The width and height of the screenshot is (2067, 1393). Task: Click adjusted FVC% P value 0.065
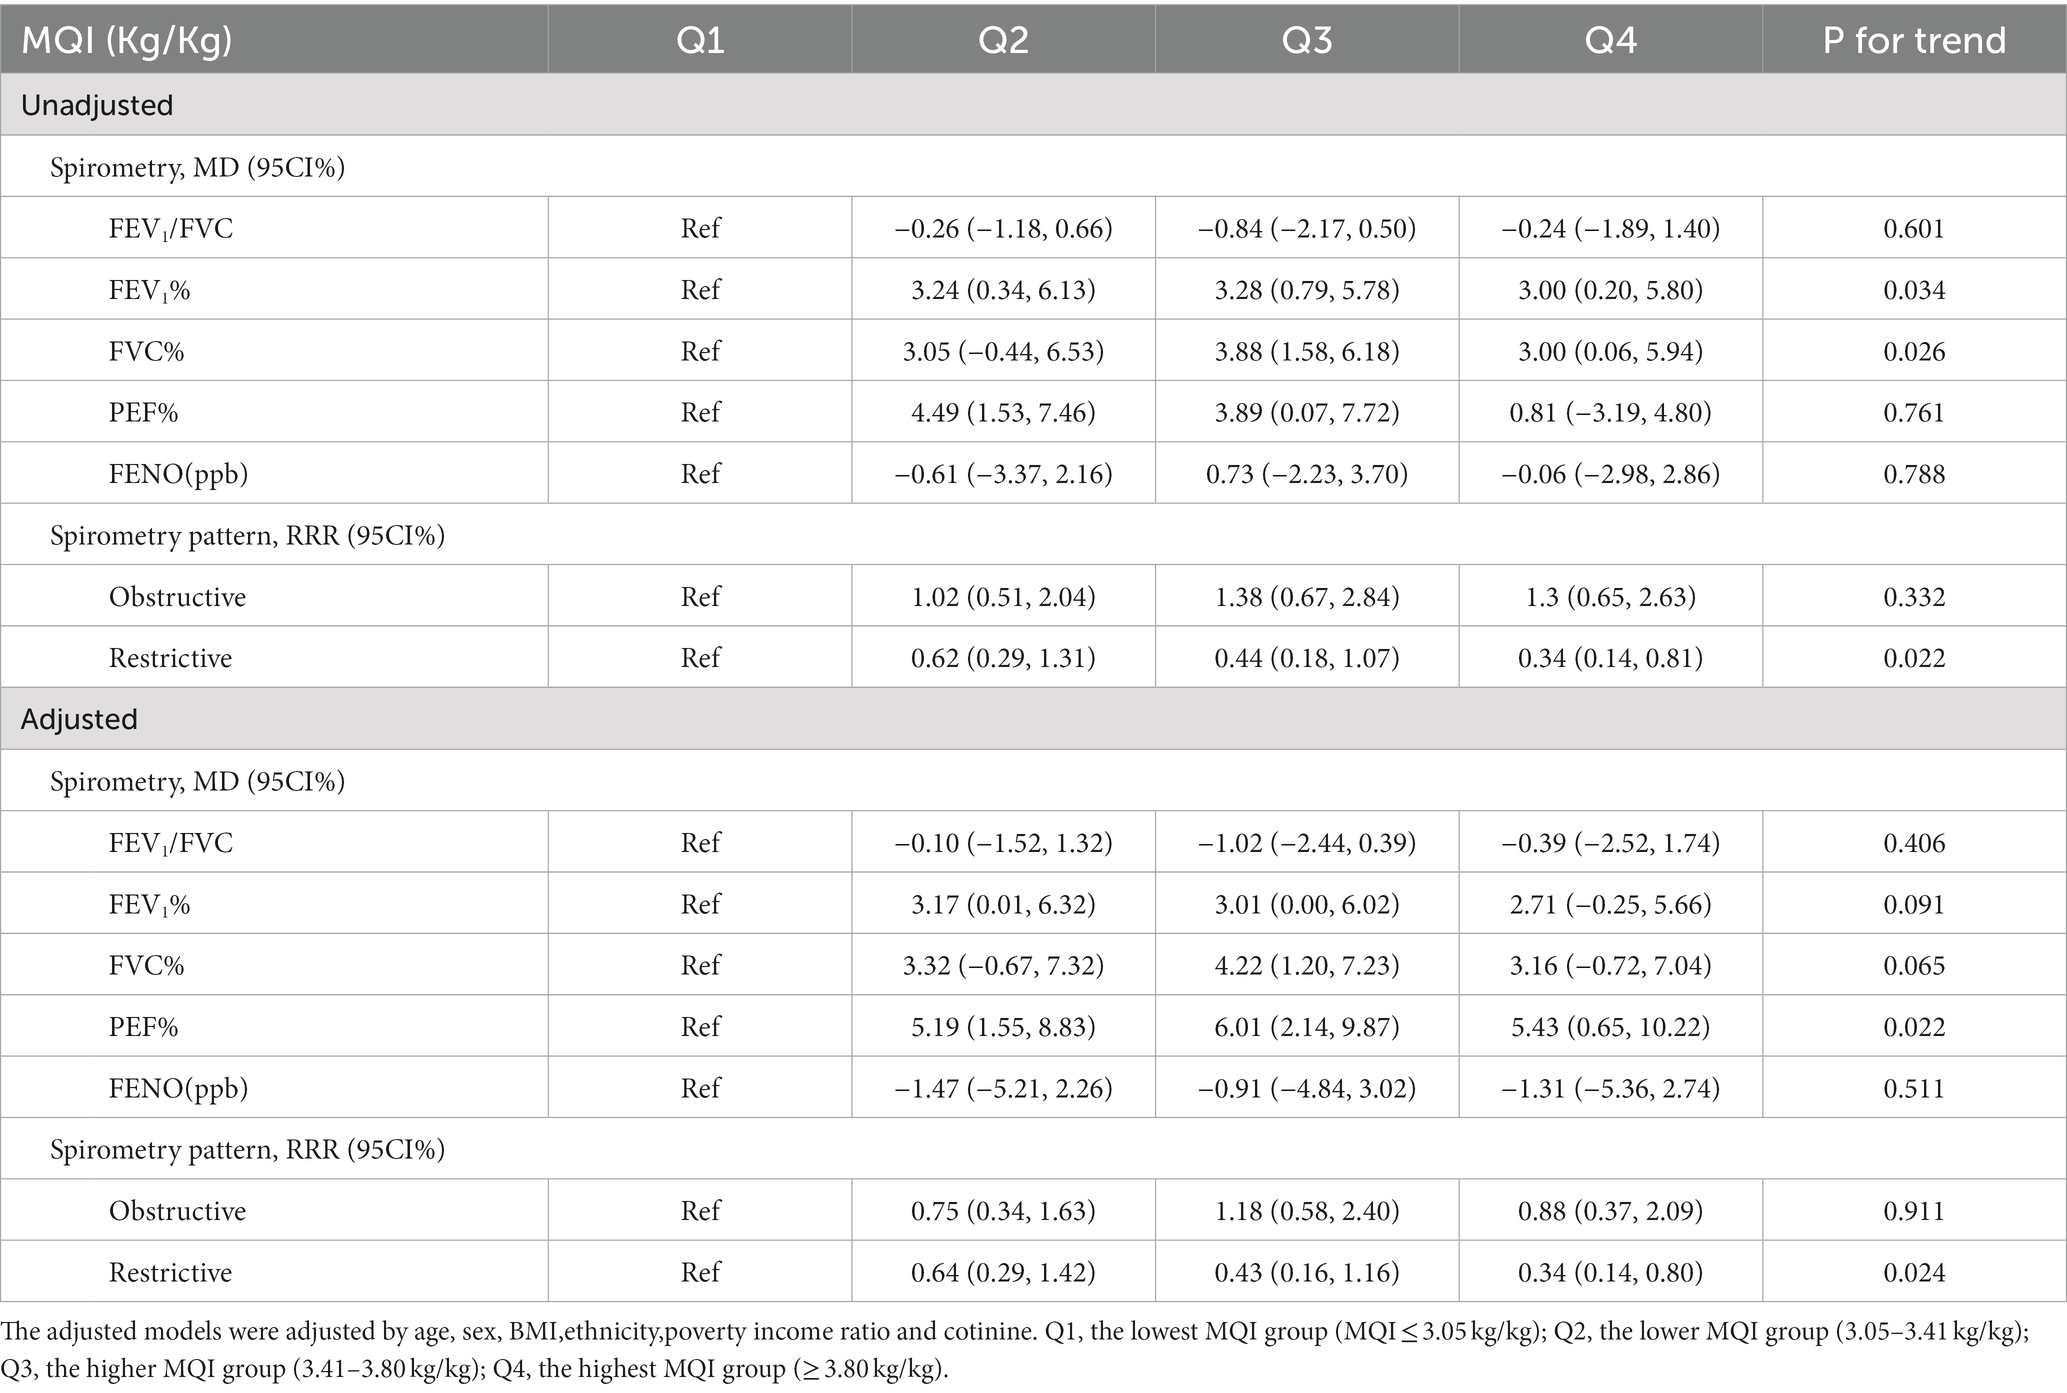[1914, 966]
